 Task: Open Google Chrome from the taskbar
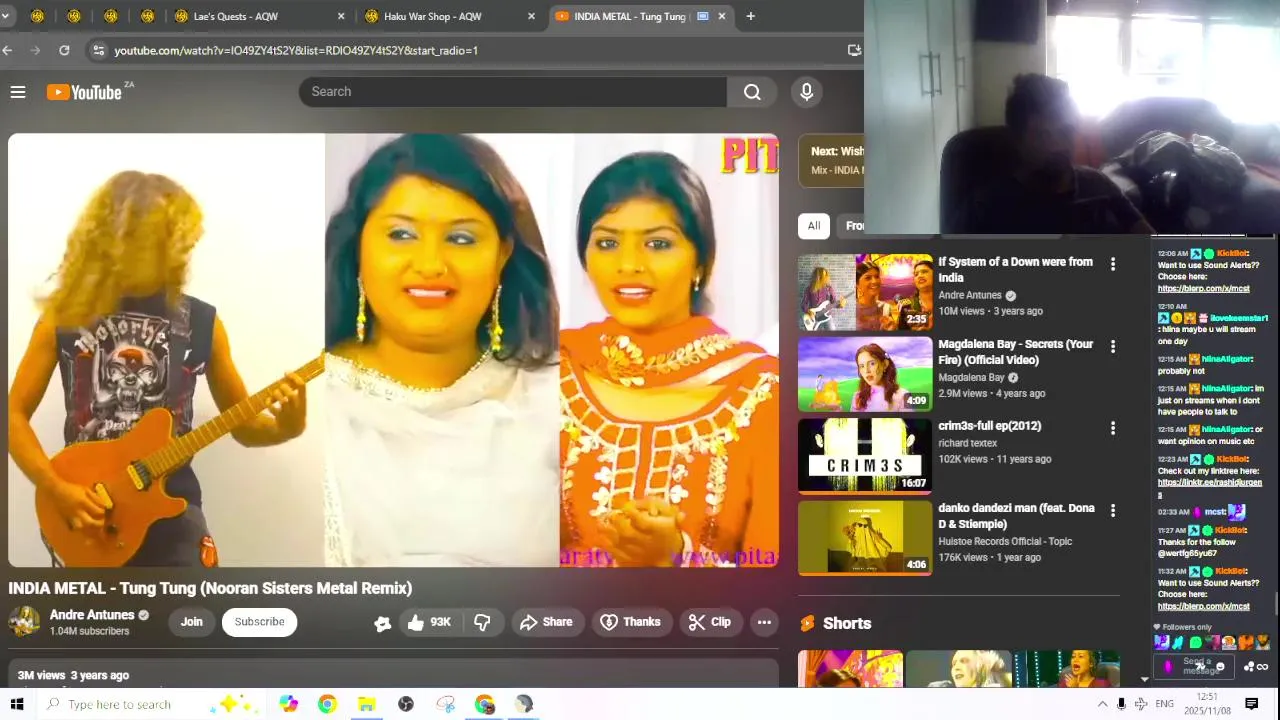[x=327, y=704]
